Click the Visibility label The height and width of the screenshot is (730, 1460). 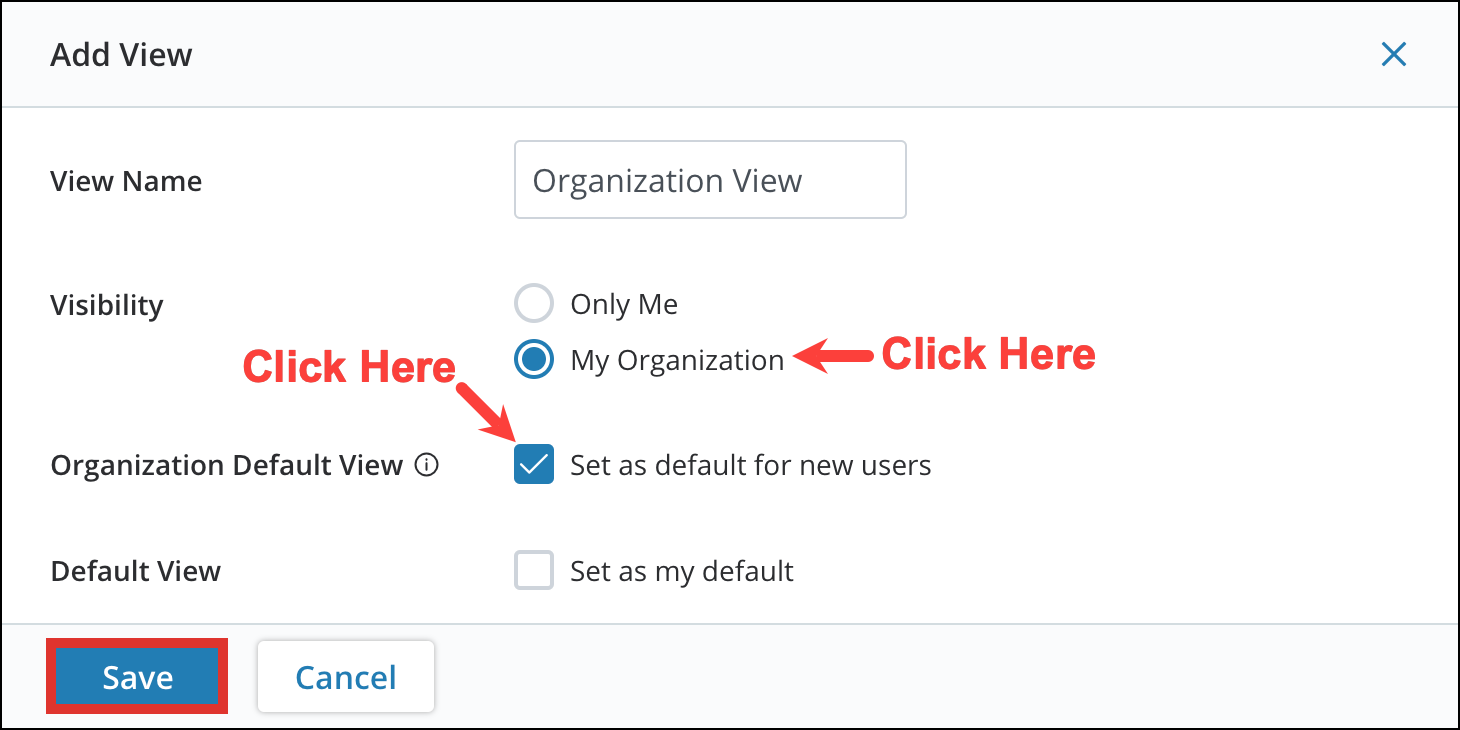tap(106, 304)
